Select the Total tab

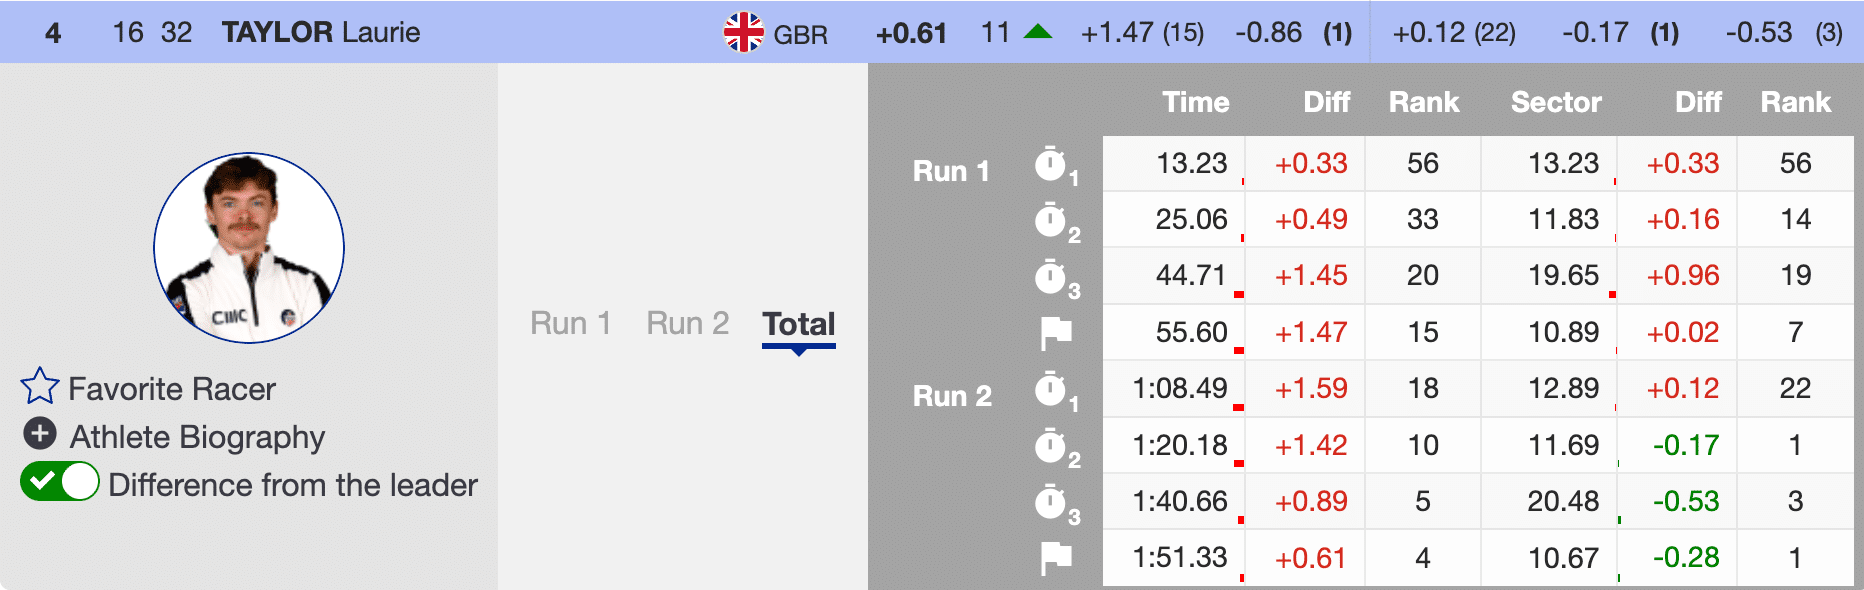coord(798,323)
